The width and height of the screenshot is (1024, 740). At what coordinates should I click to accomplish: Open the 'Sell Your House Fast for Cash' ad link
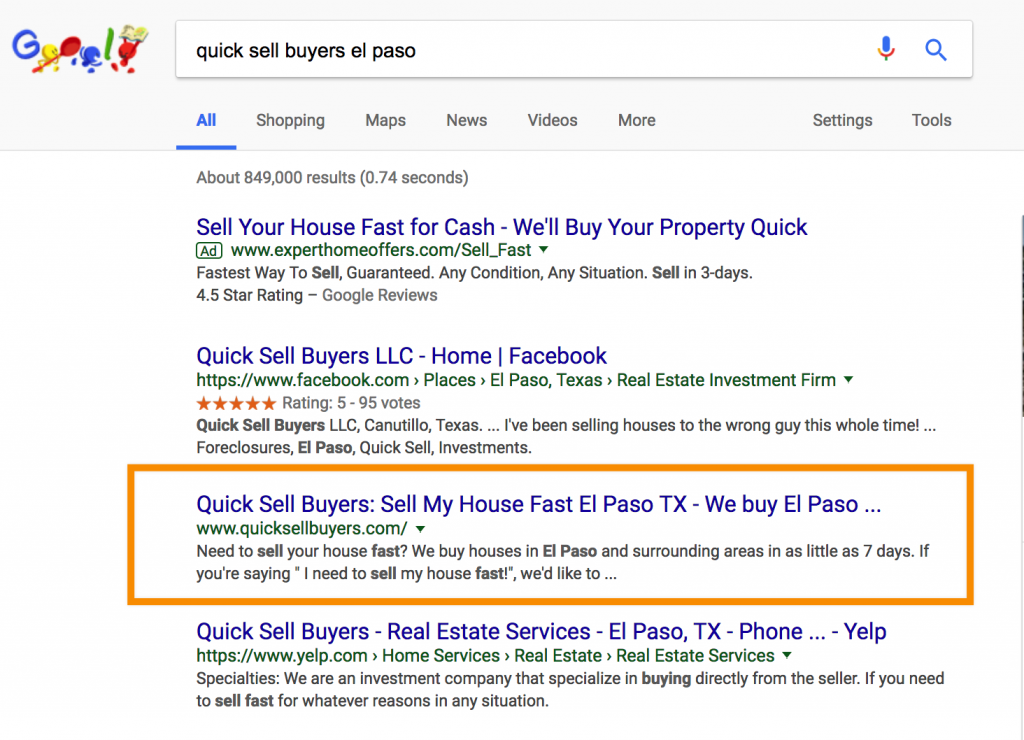click(502, 227)
